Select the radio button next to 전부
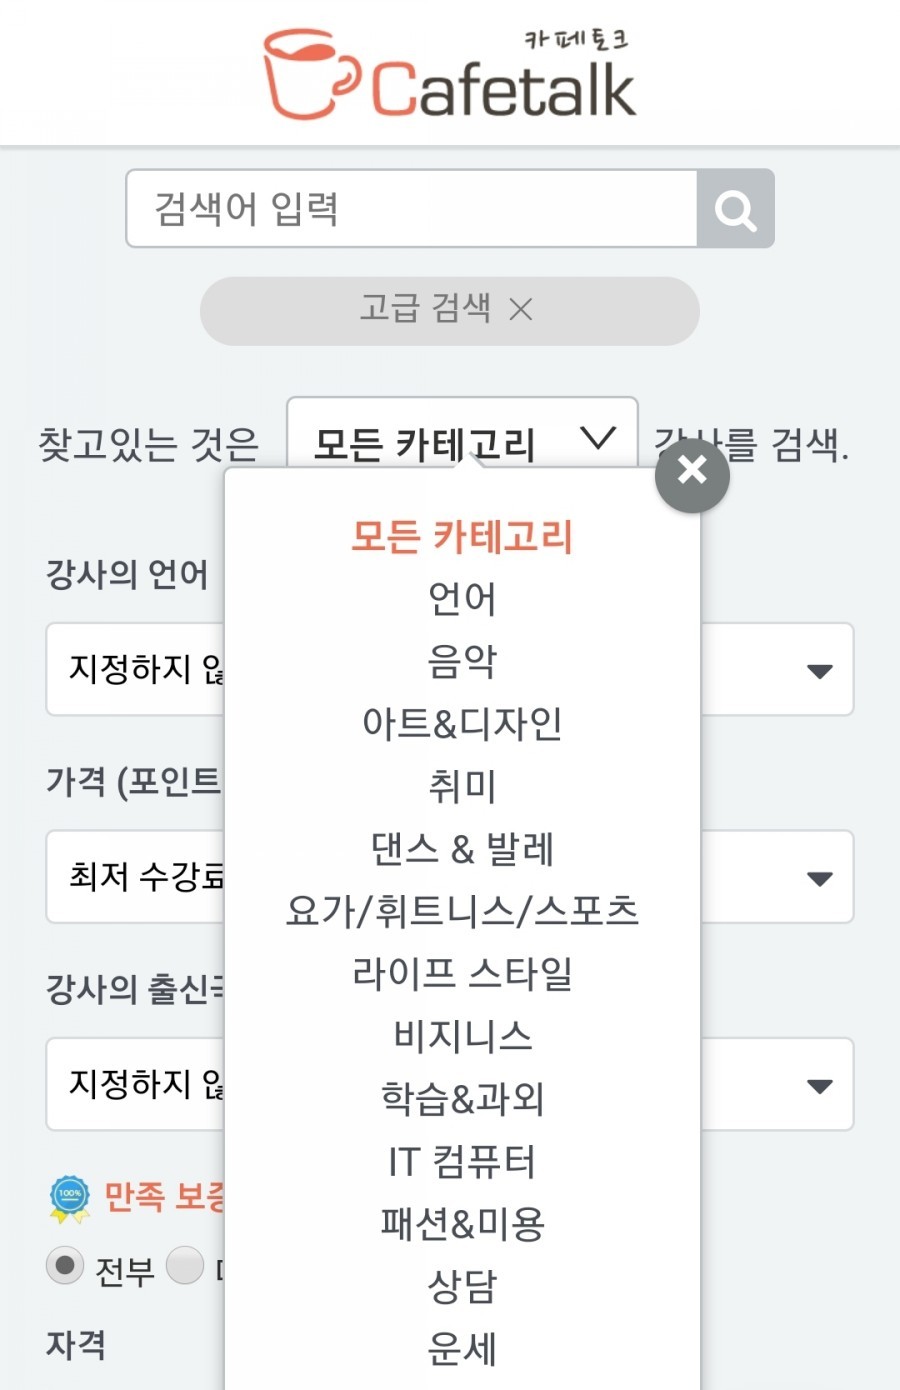 coord(65,1265)
